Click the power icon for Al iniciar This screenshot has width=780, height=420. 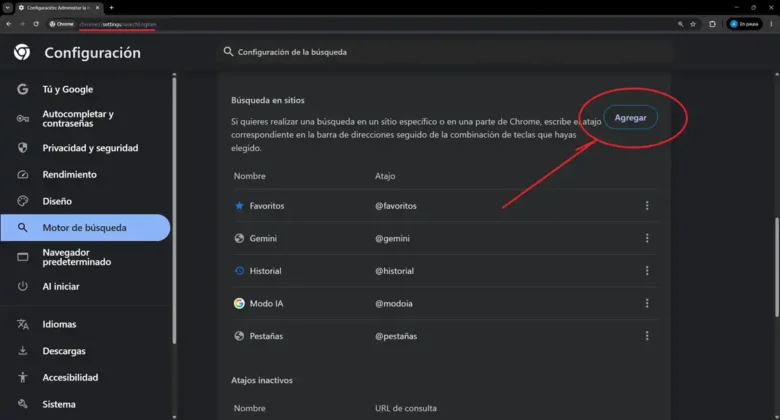tap(22, 286)
